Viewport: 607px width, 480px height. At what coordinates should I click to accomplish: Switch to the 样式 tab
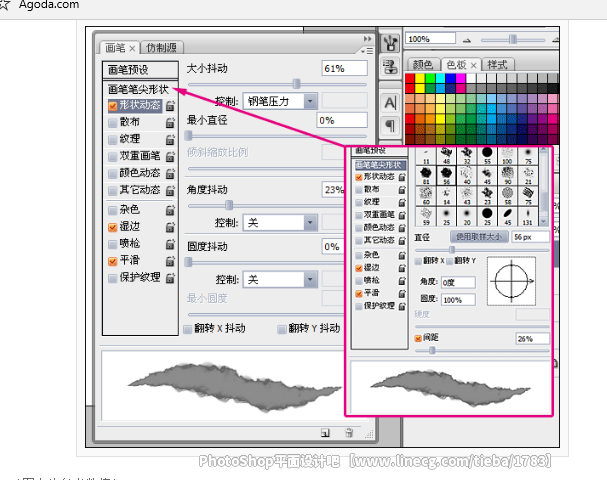click(x=497, y=64)
